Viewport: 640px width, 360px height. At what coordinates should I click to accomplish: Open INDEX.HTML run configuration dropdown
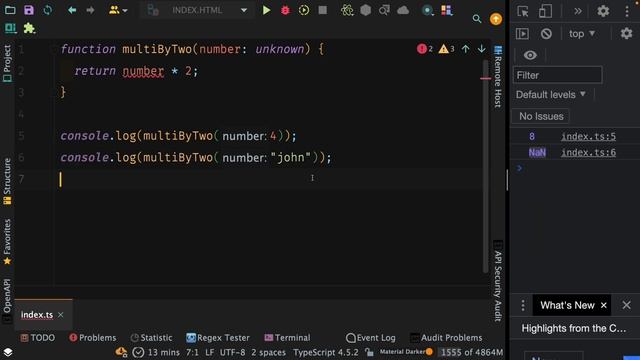tap(197, 10)
